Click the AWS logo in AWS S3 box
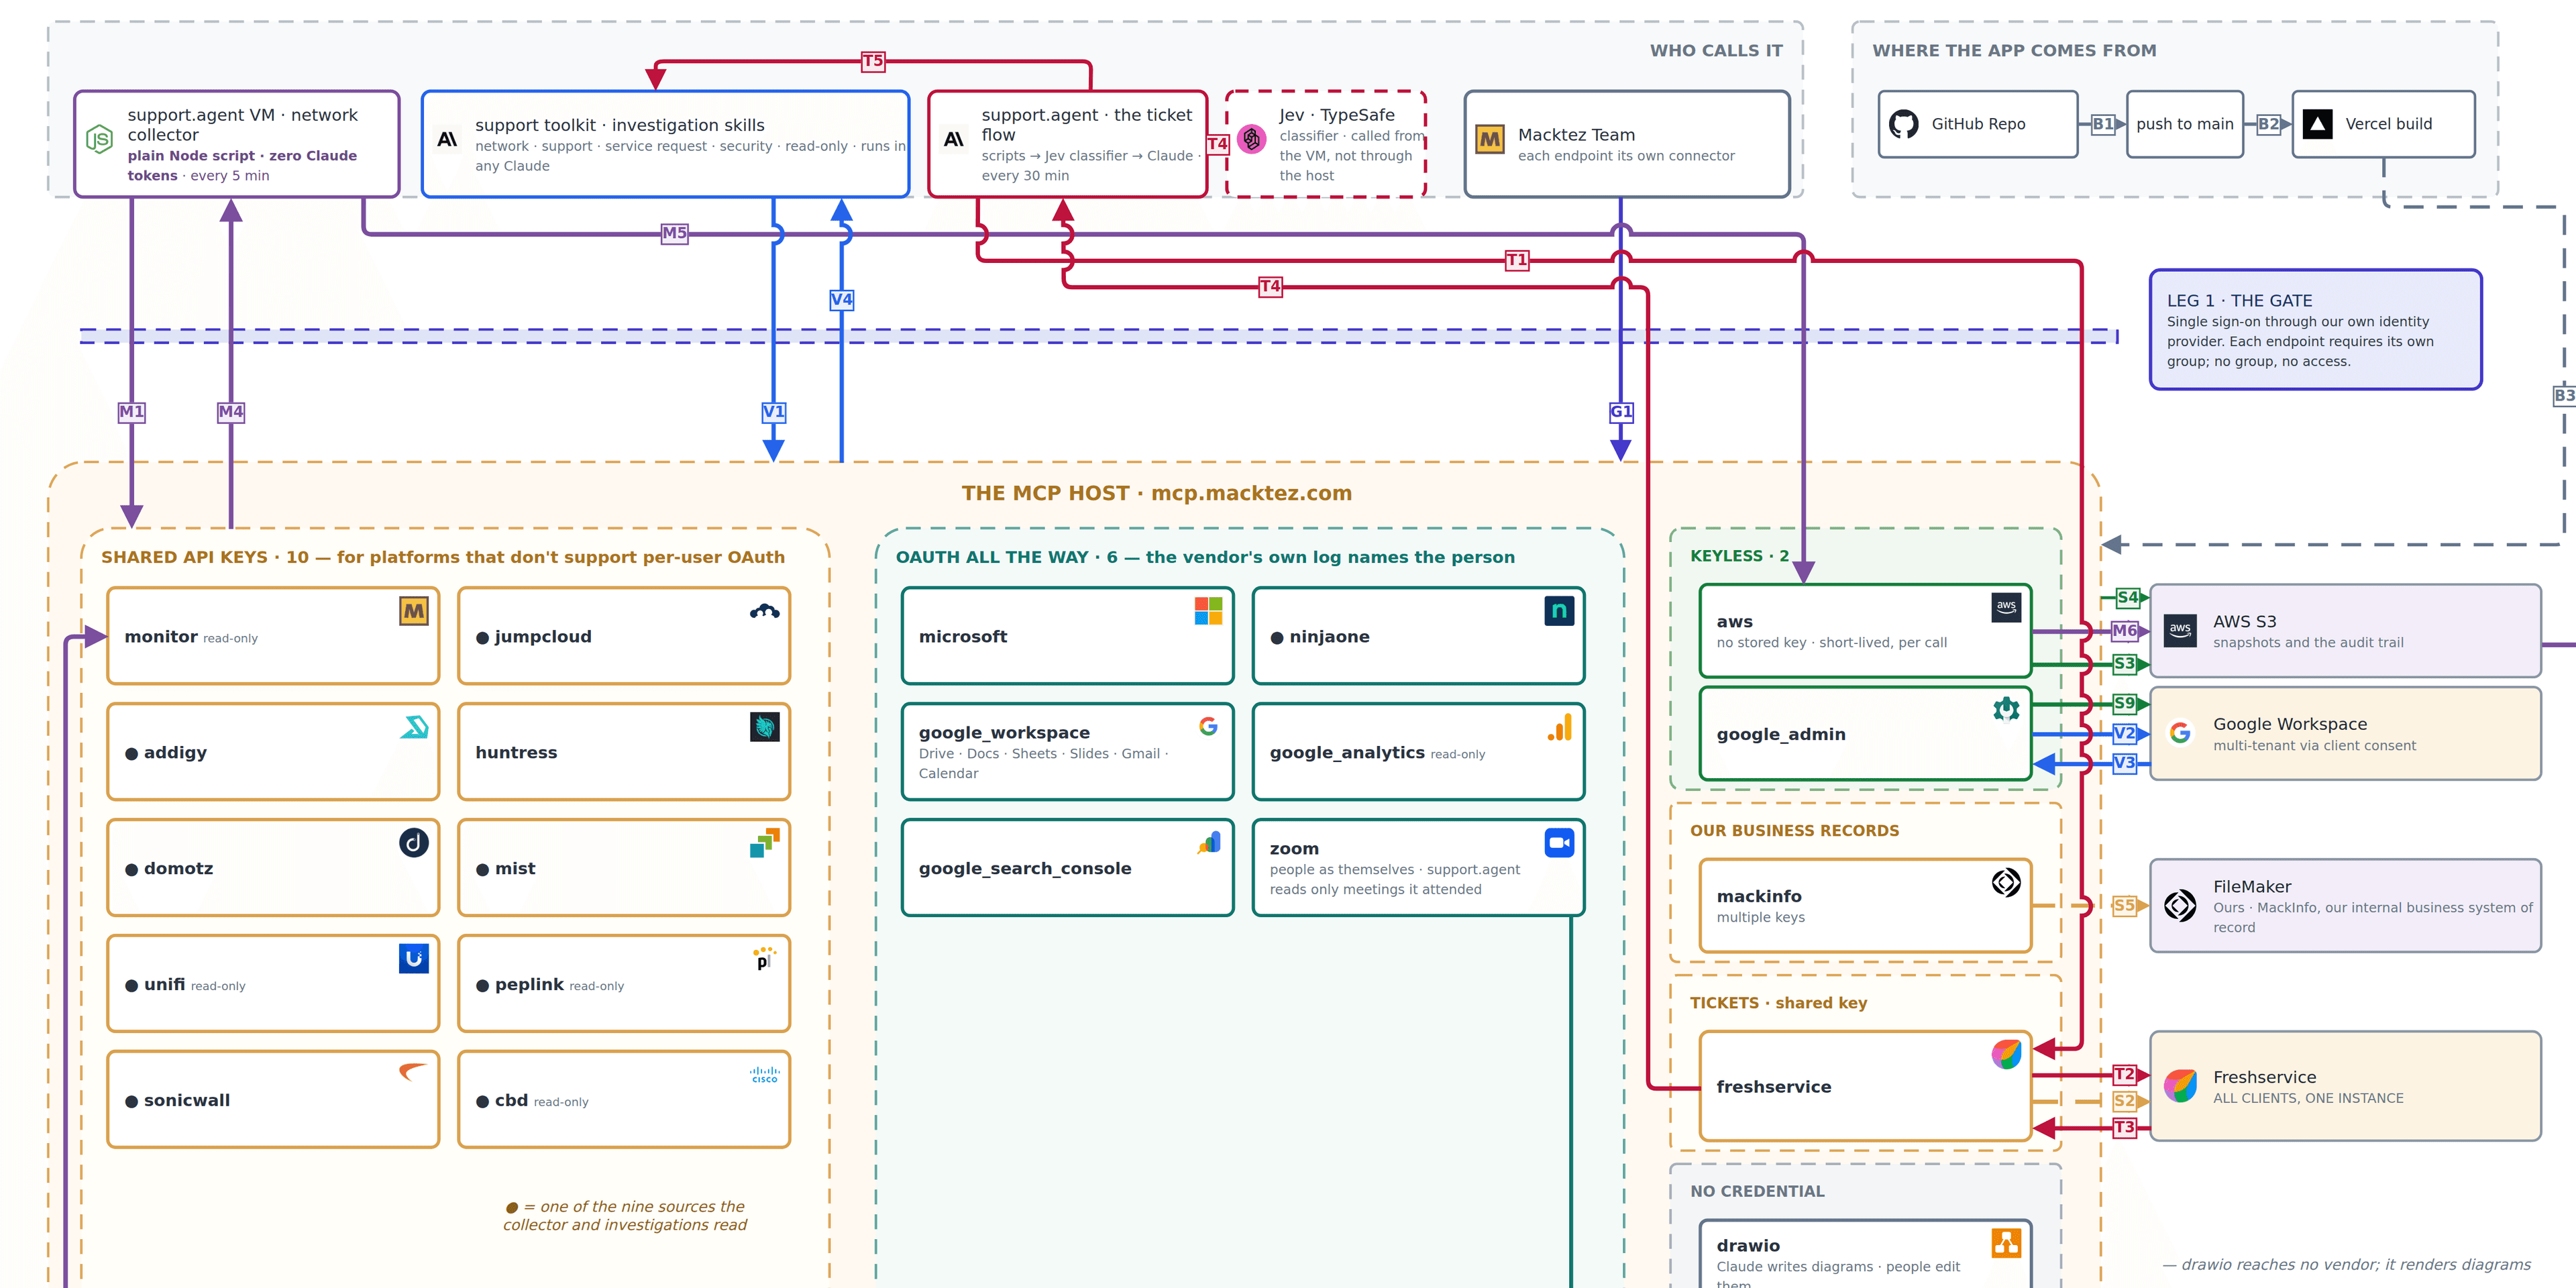The height and width of the screenshot is (1288, 2576). [2180, 631]
